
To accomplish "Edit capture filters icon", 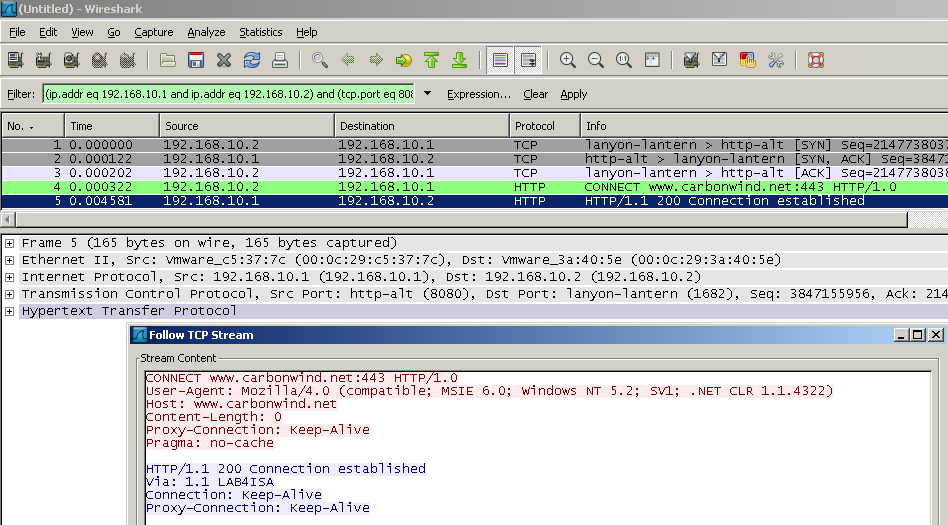I will coord(691,60).
